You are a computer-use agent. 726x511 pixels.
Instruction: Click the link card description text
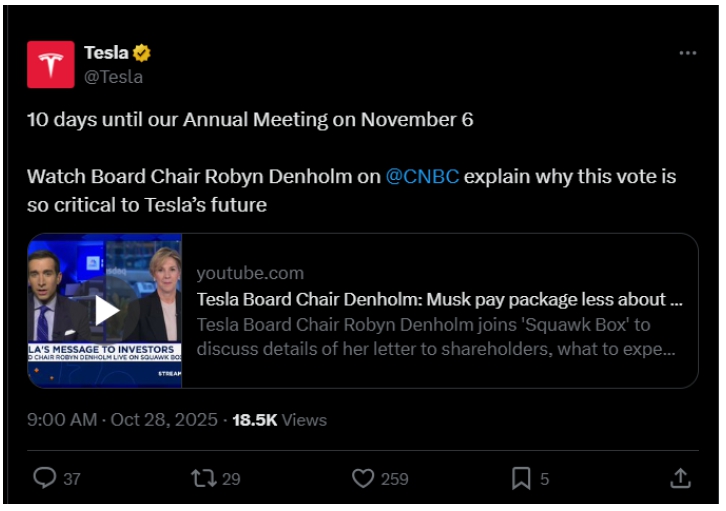pyautogui.click(x=436, y=337)
